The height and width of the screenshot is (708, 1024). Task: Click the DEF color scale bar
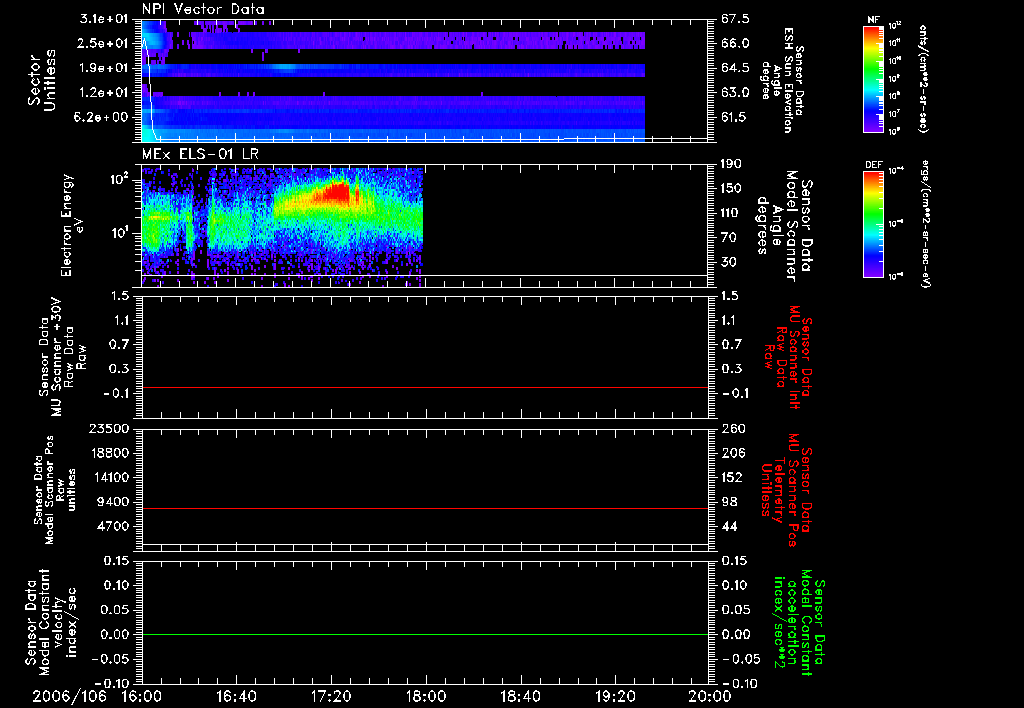click(874, 223)
